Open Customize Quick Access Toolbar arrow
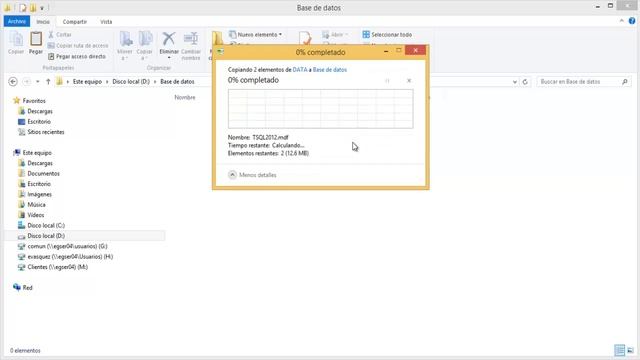This screenshot has width=640, height=360. pyautogui.click(x=42, y=8)
